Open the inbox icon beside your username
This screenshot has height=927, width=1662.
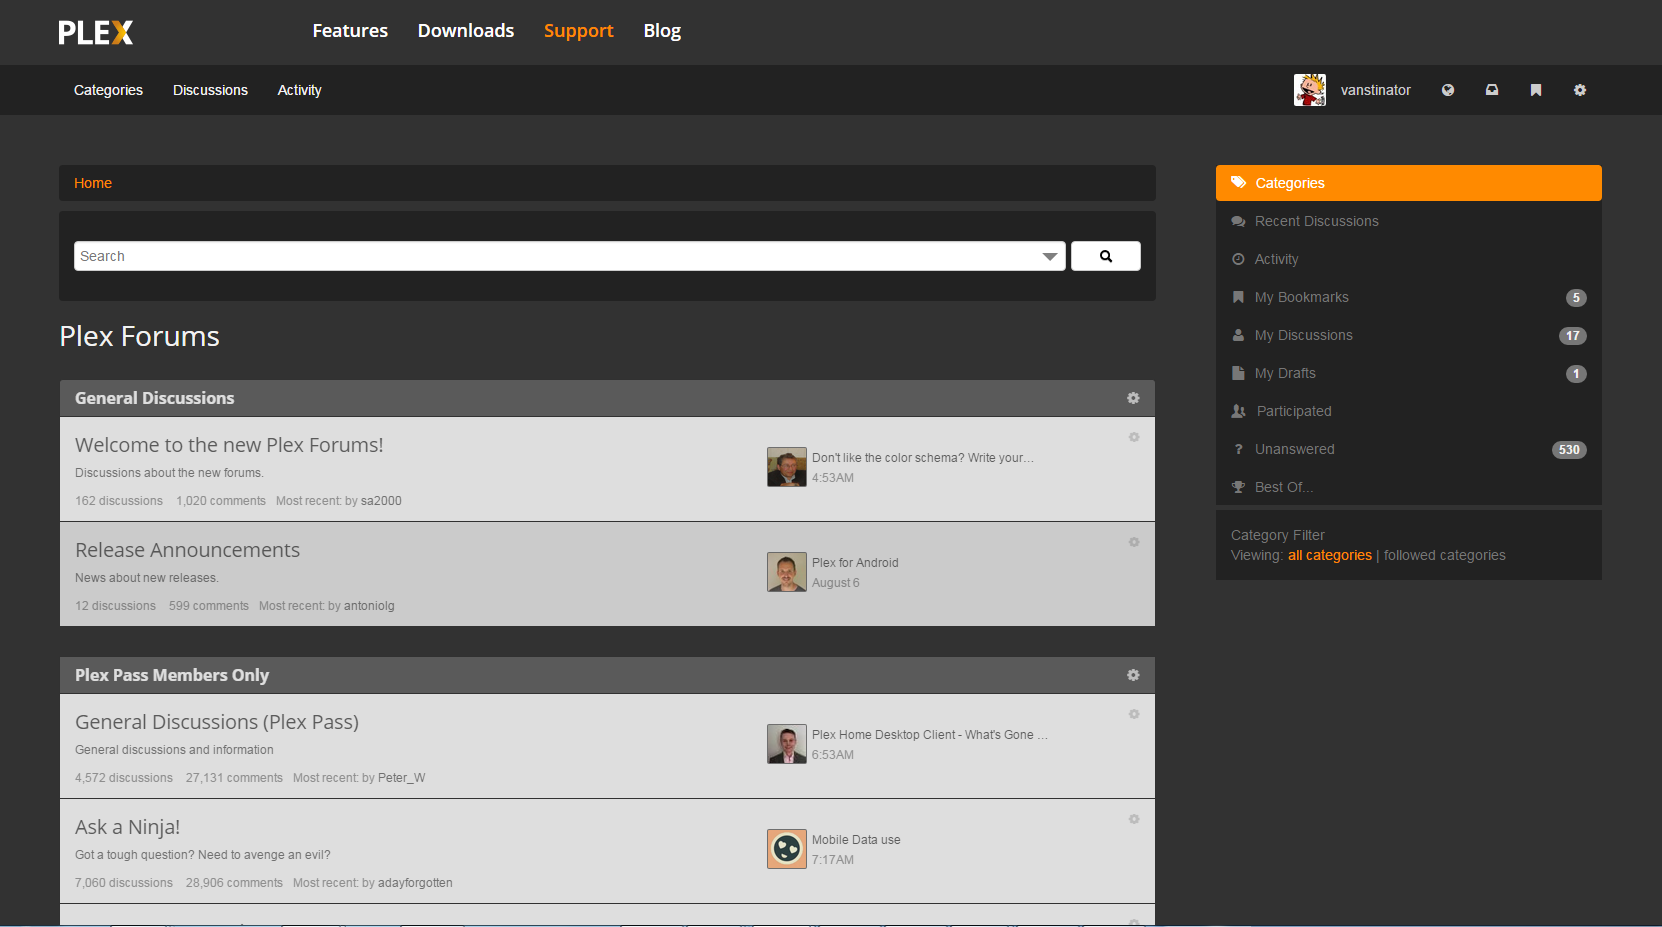[1491, 90]
